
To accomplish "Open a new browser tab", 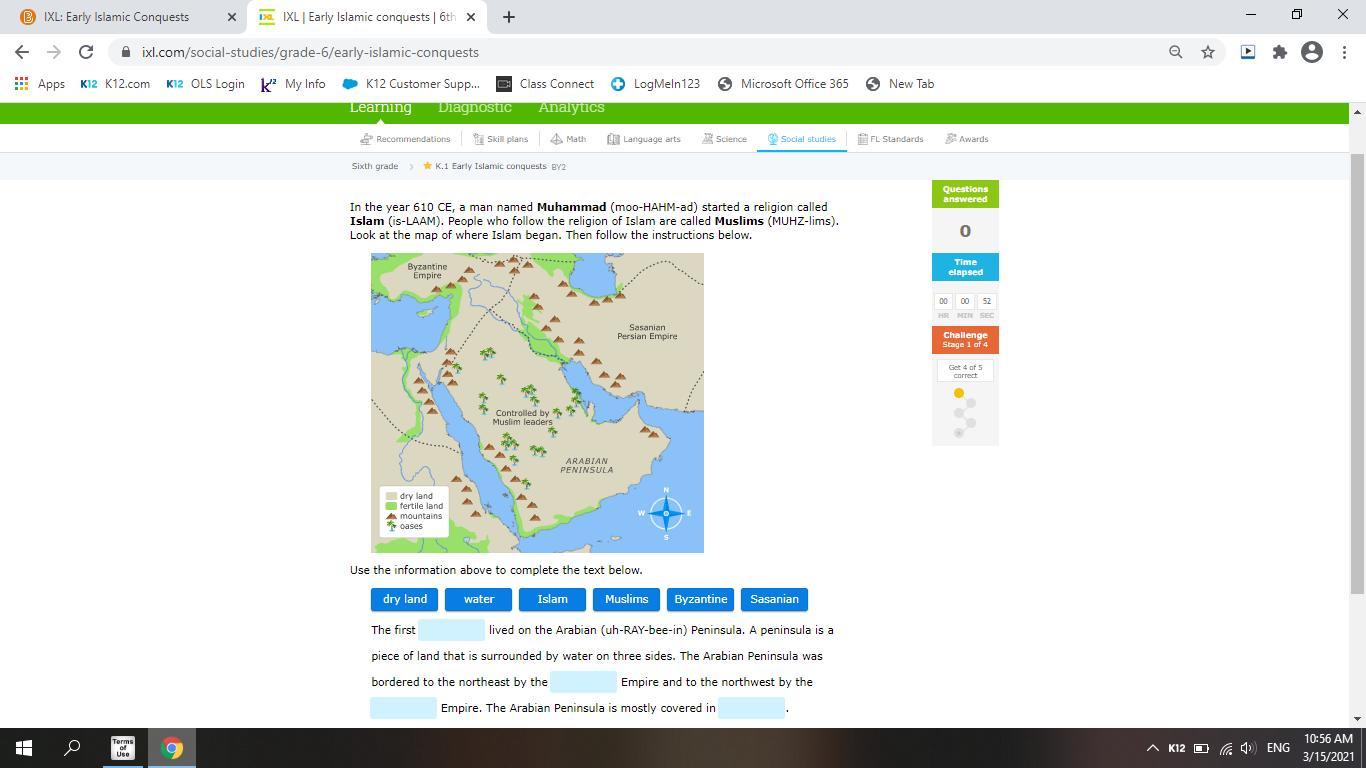I will click(508, 17).
